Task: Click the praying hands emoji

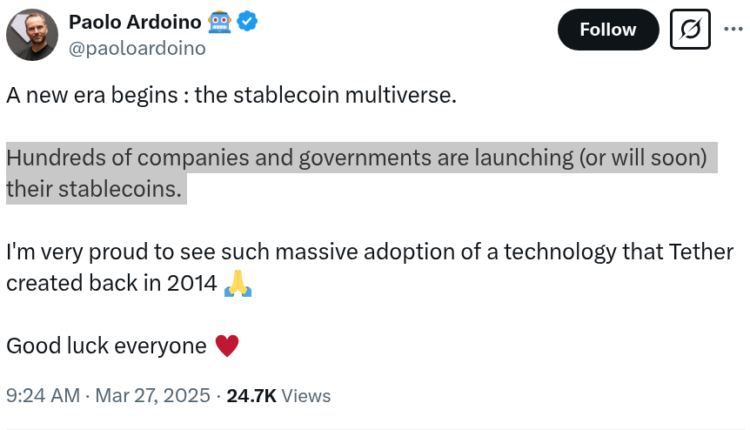Action: click(237, 283)
